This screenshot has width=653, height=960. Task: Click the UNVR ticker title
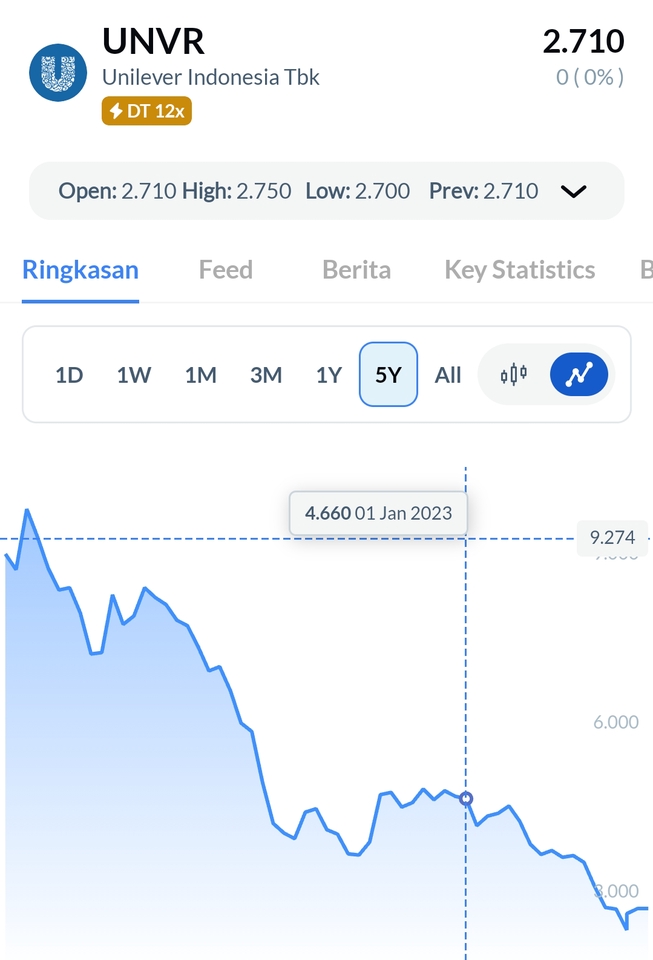(152, 41)
